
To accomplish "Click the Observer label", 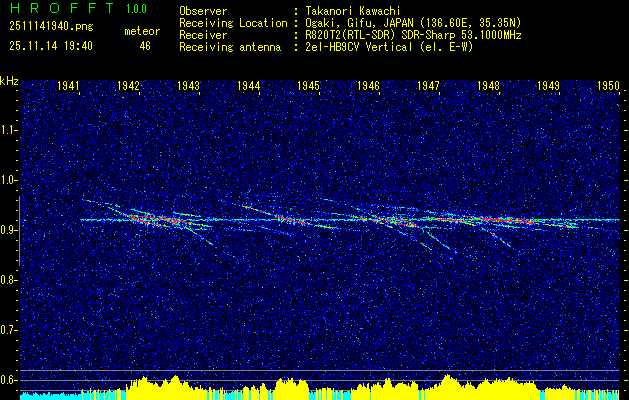I will [203, 11].
